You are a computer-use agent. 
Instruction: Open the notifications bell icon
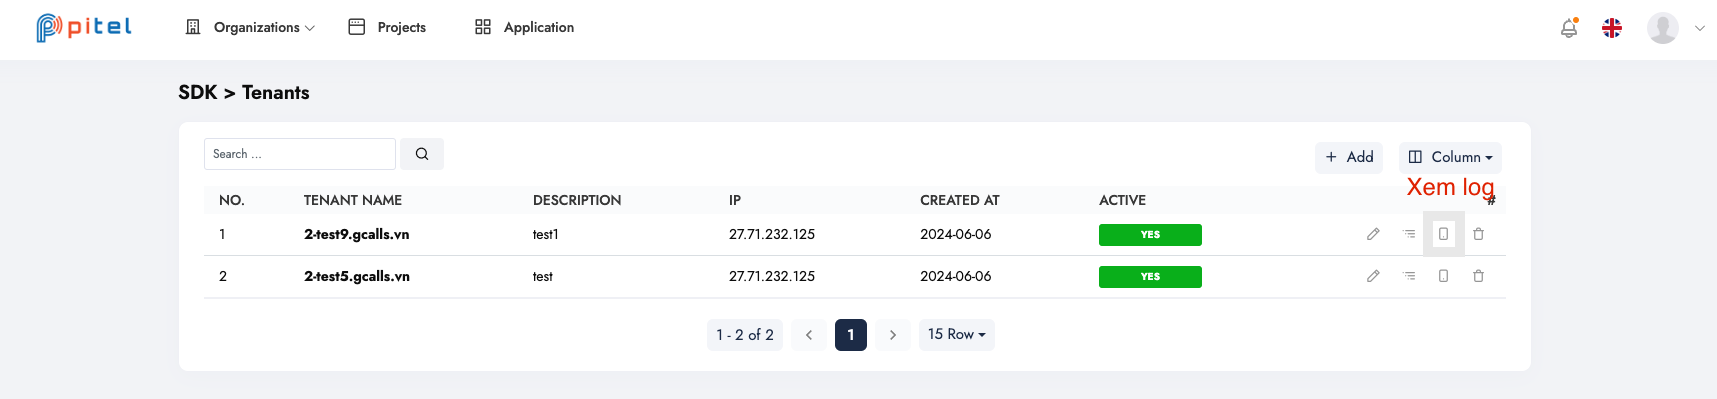(x=1569, y=28)
